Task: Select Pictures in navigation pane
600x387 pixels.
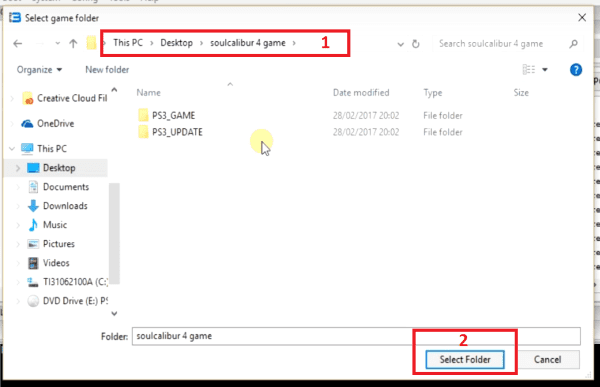Action: click(x=59, y=244)
